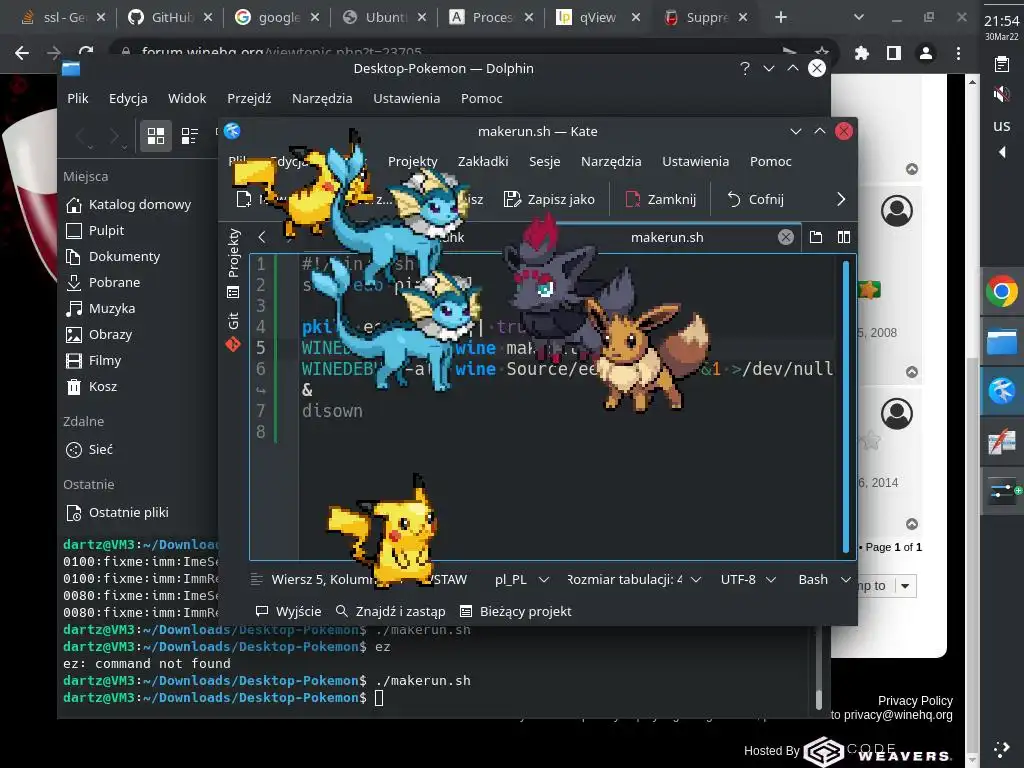Image resolution: width=1024 pixels, height=768 pixels.
Task: Switch Dolphin to compact view mode
Action: 189,136
